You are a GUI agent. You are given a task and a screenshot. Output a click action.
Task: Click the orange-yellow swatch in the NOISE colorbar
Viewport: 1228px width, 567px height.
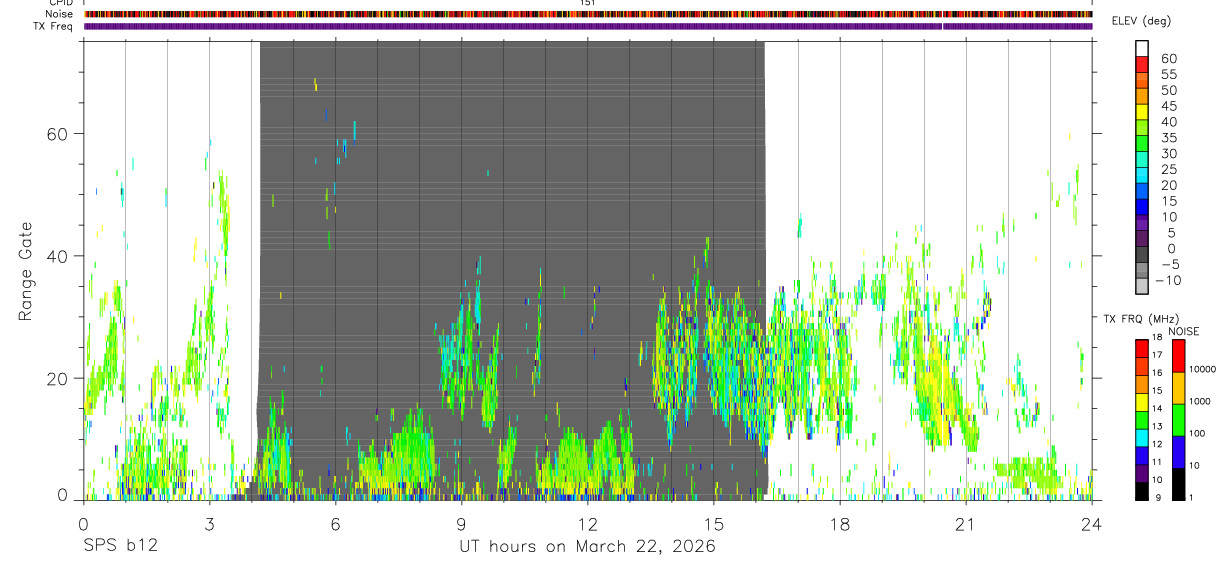pos(1178,388)
